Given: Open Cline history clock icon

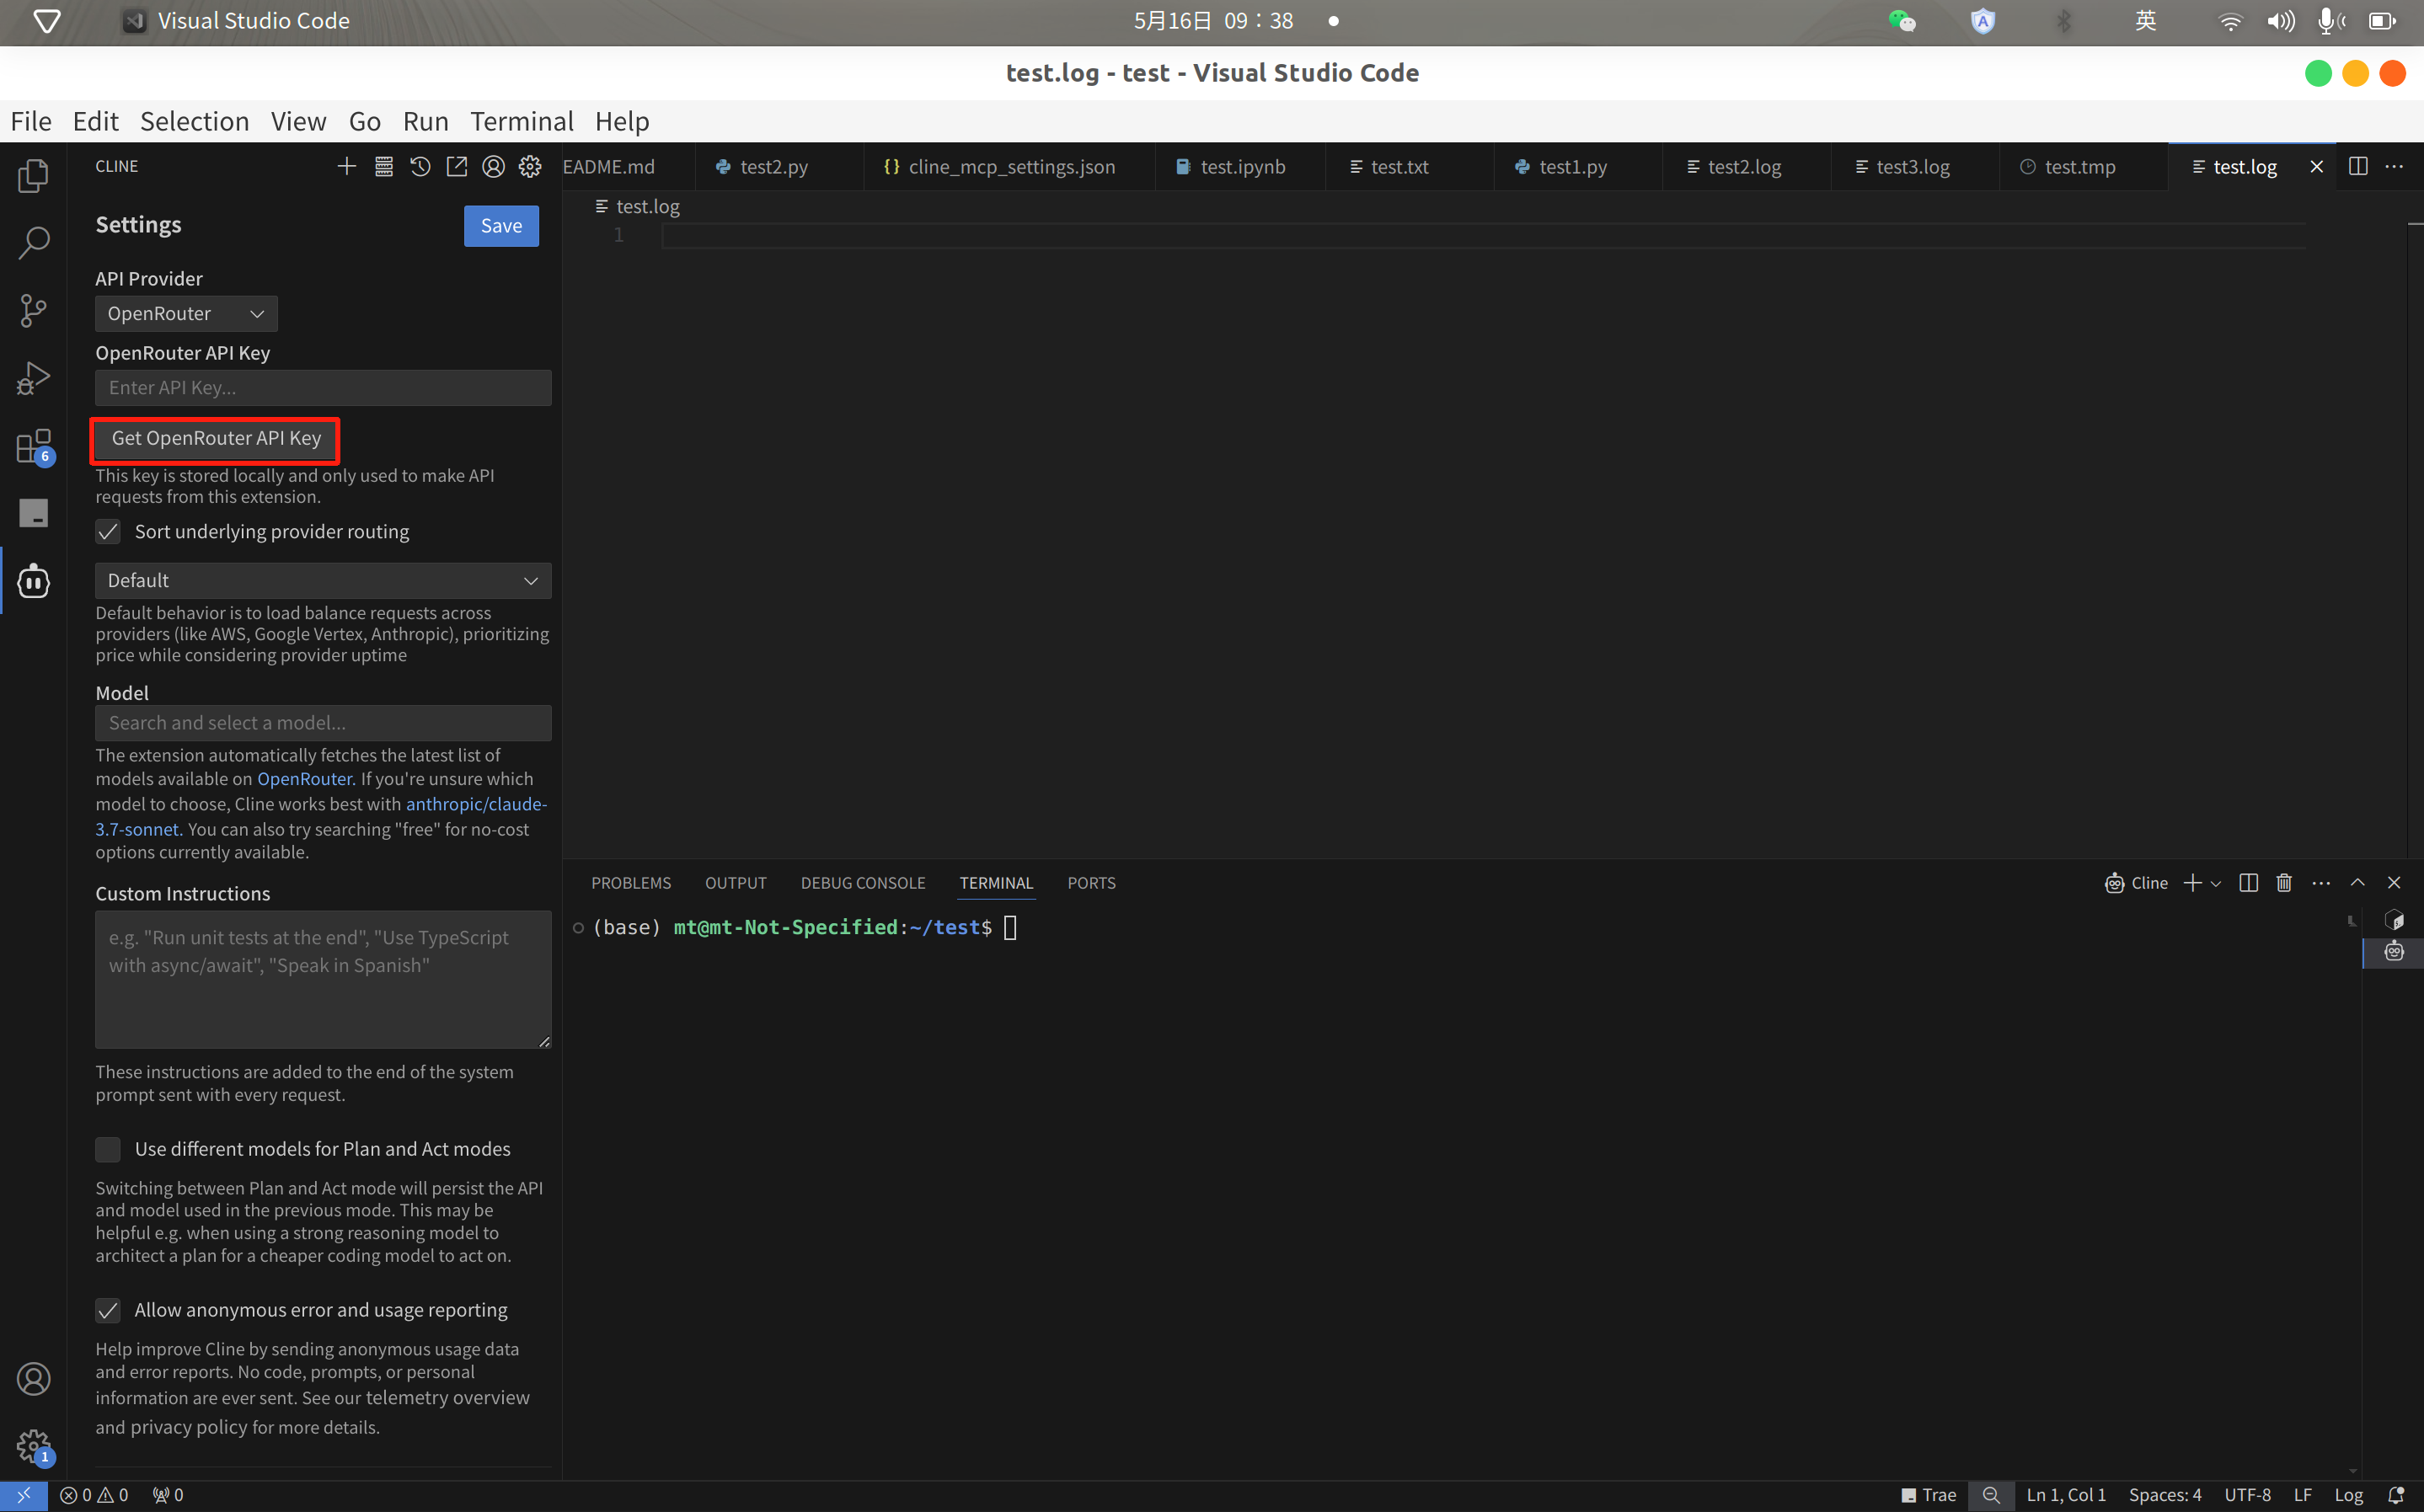Looking at the screenshot, I should click(x=420, y=166).
